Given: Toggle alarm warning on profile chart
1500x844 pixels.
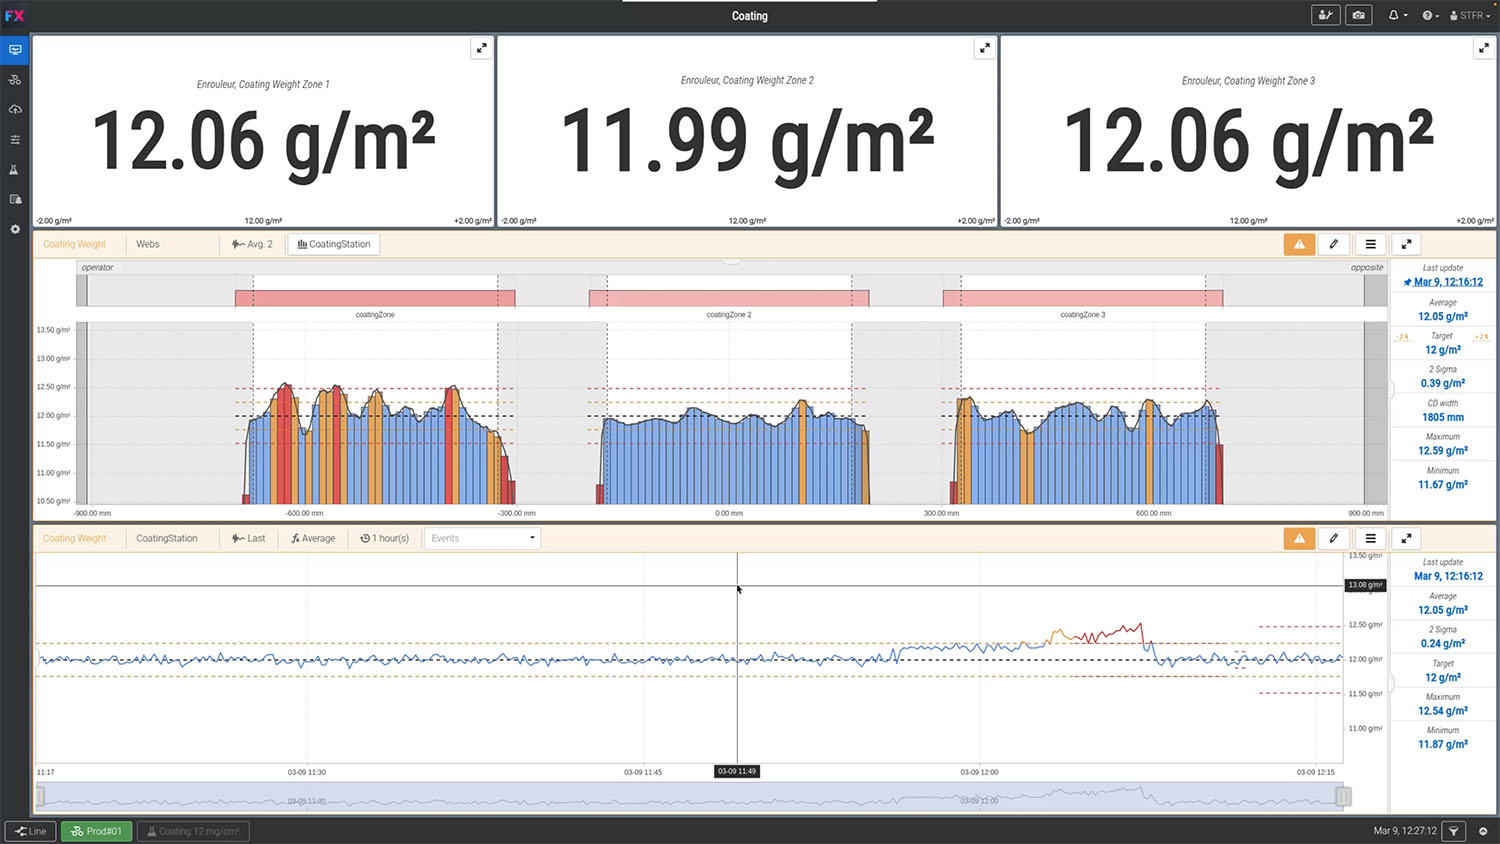Looking at the screenshot, I should (x=1299, y=244).
